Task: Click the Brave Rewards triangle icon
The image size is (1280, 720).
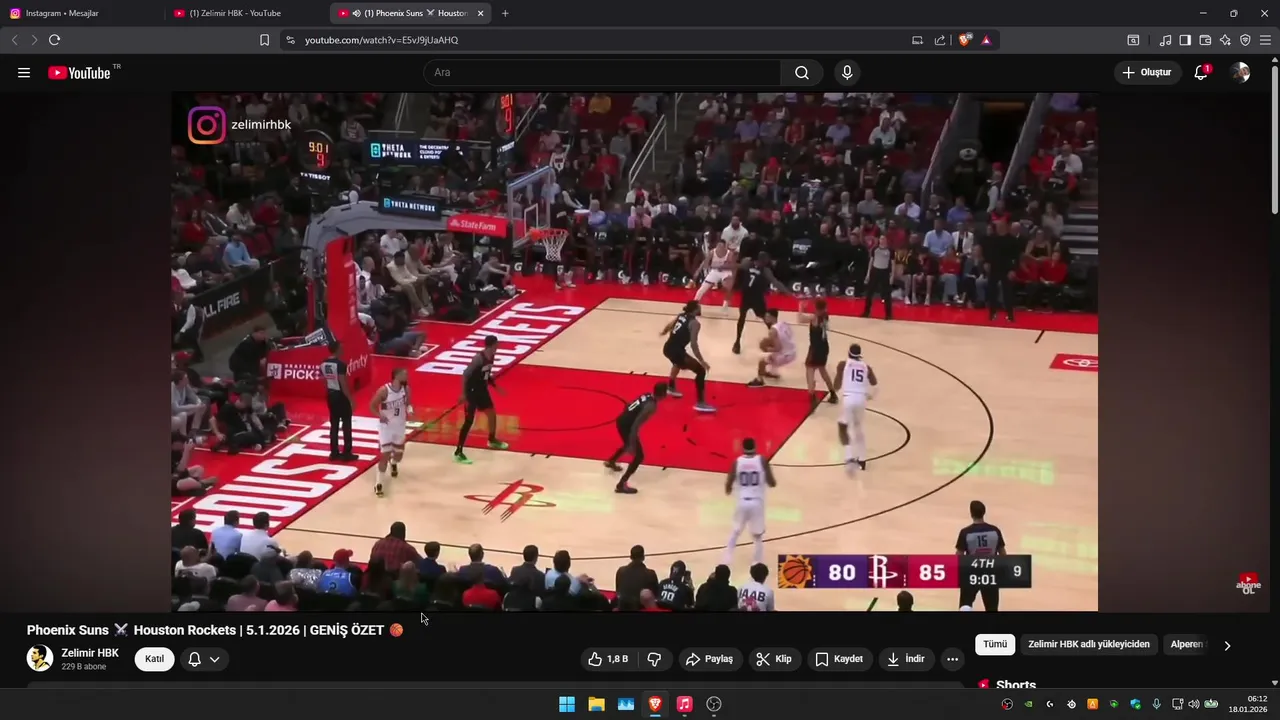Action: coord(986,40)
